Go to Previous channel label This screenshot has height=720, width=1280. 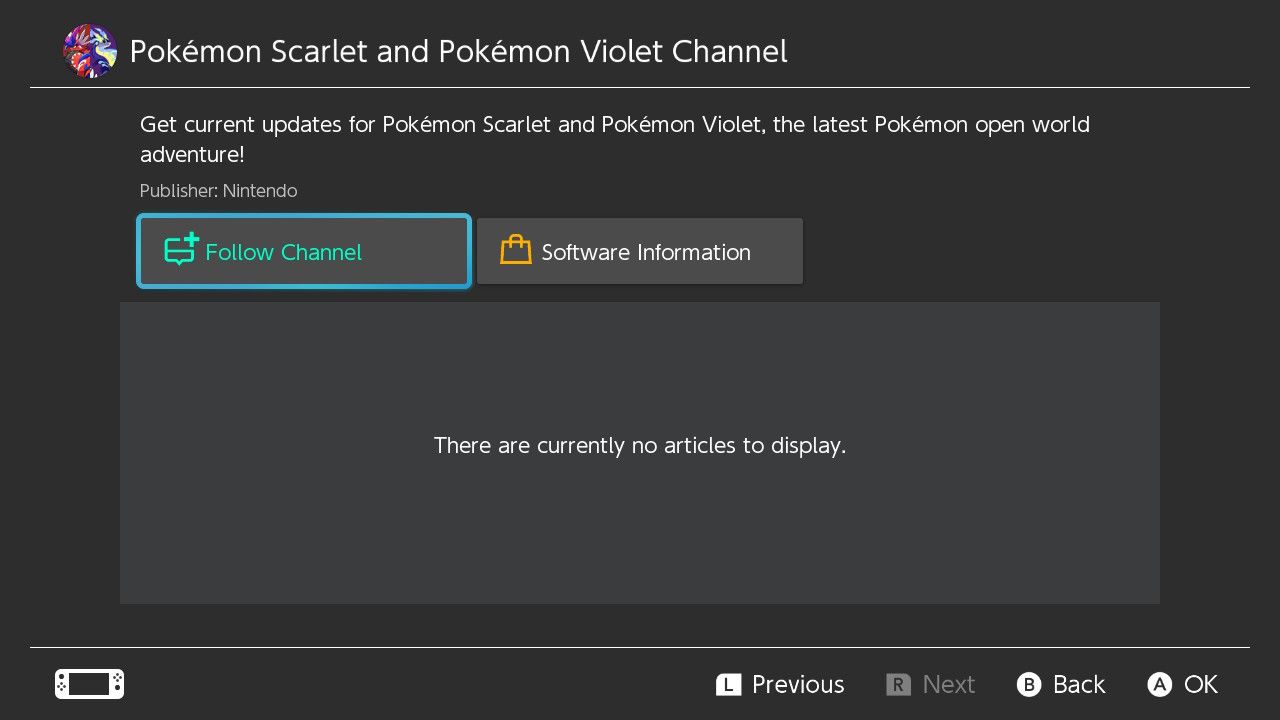pos(797,684)
